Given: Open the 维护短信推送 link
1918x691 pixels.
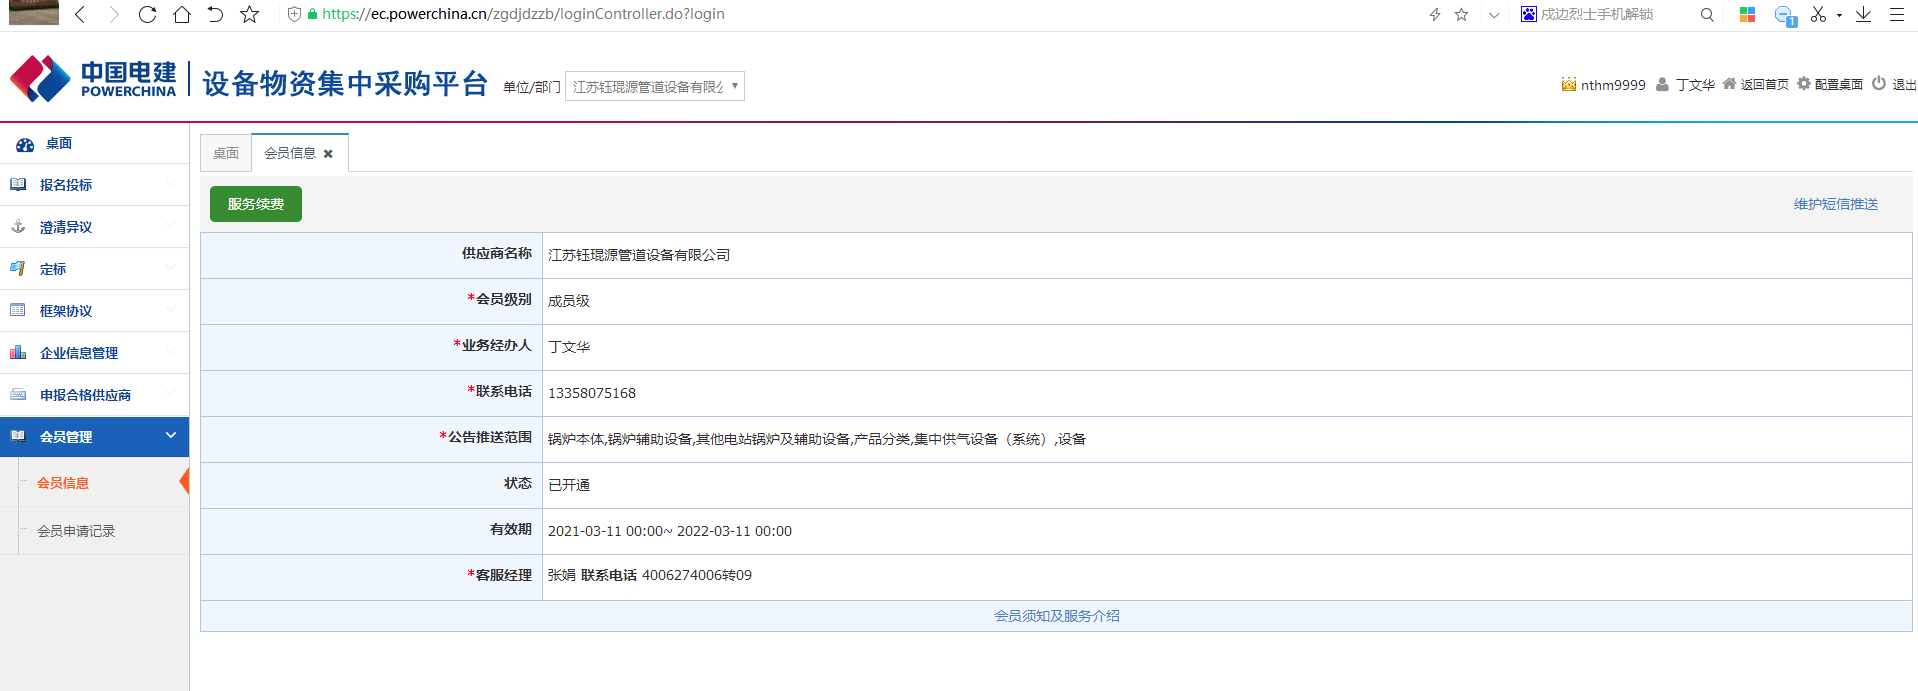Looking at the screenshot, I should coord(1835,204).
